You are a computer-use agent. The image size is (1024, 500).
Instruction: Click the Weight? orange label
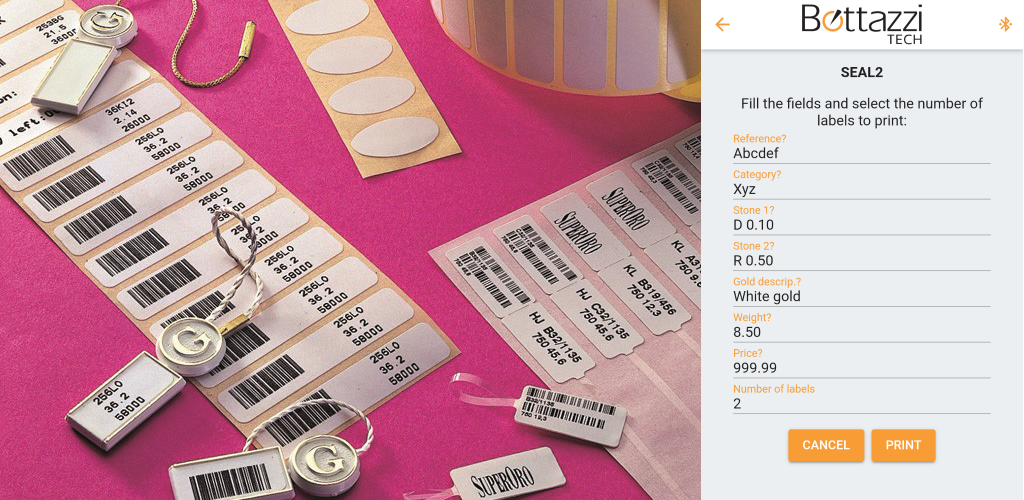pos(752,317)
